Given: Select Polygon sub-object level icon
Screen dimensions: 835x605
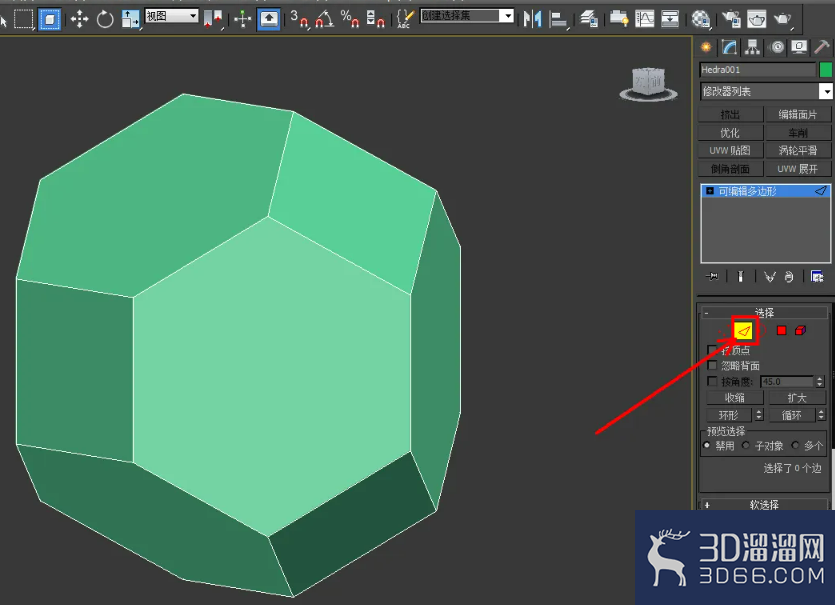Looking at the screenshot, I should tap(782, 331).
